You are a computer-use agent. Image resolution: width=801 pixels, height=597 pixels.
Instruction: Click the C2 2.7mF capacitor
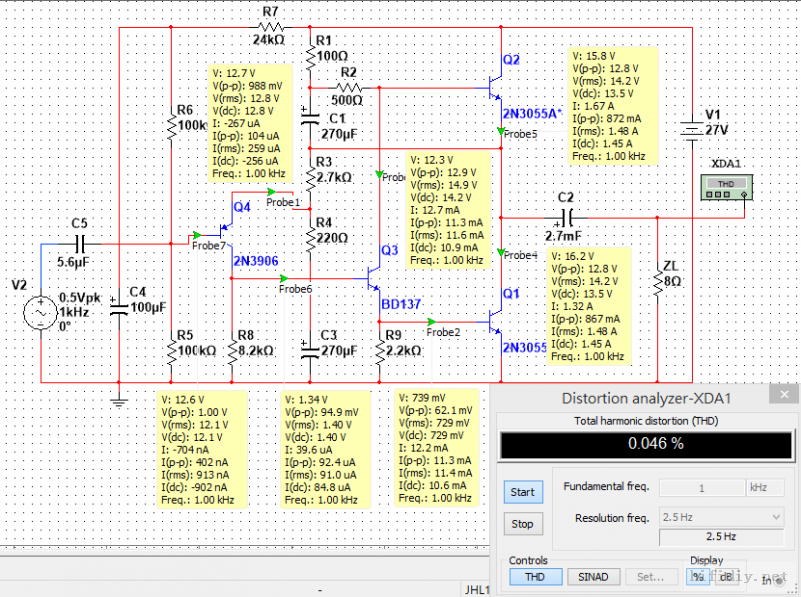point(565,215)
